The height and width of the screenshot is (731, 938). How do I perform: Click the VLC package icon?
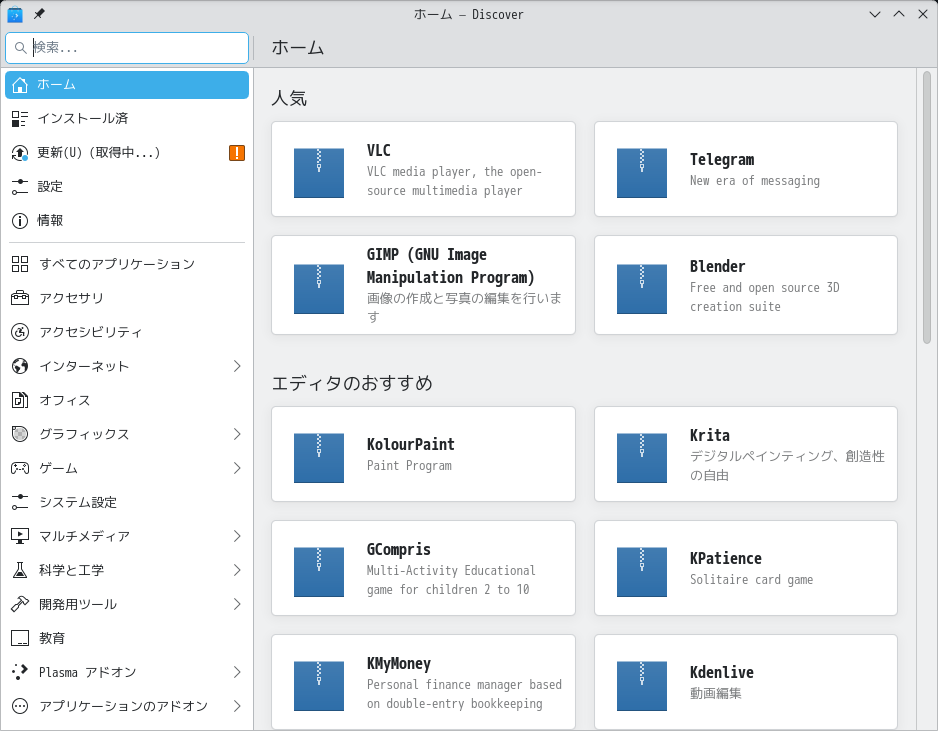(x=319, y=173)
